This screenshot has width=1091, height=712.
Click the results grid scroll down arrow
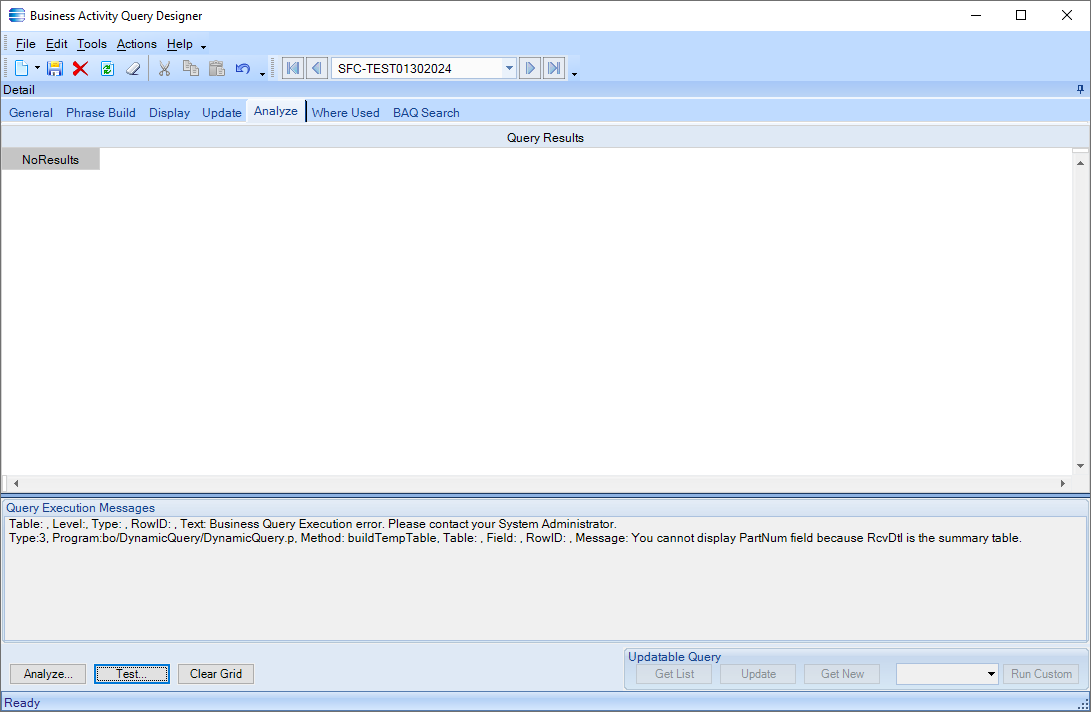[x=1080, y=466]
